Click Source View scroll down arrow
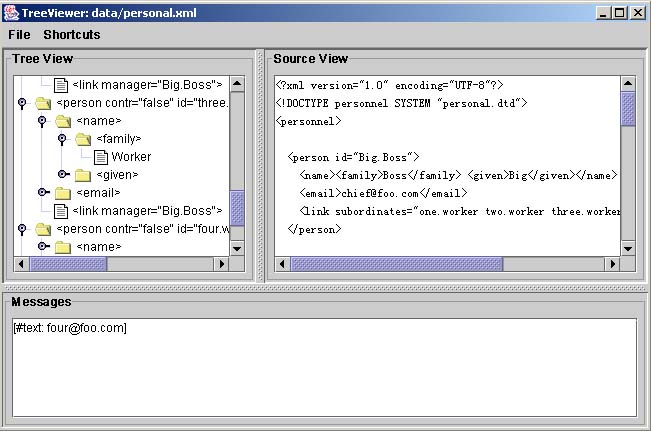The height and width of the screenshot is (431, 651). [628, 249]
